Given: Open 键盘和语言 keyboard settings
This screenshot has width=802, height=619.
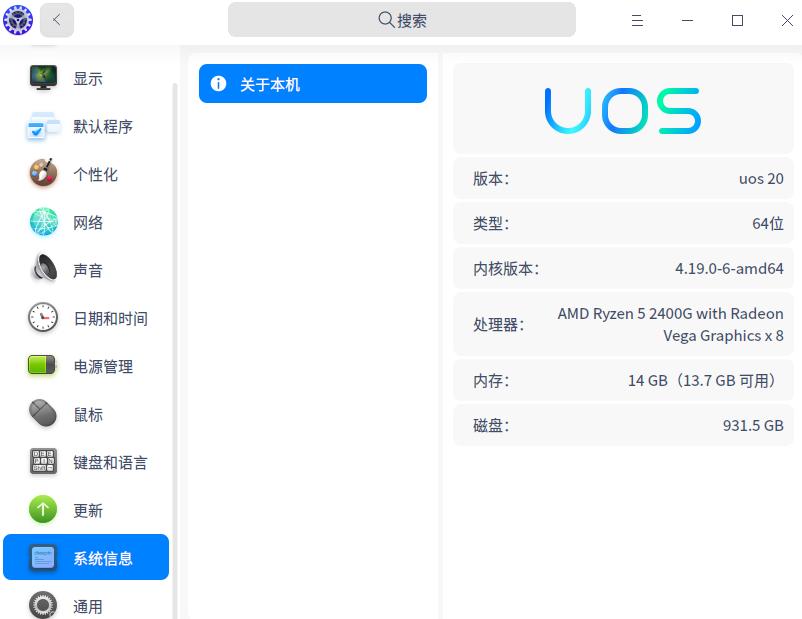Looking at the screenshot, I should click(43, 462).
